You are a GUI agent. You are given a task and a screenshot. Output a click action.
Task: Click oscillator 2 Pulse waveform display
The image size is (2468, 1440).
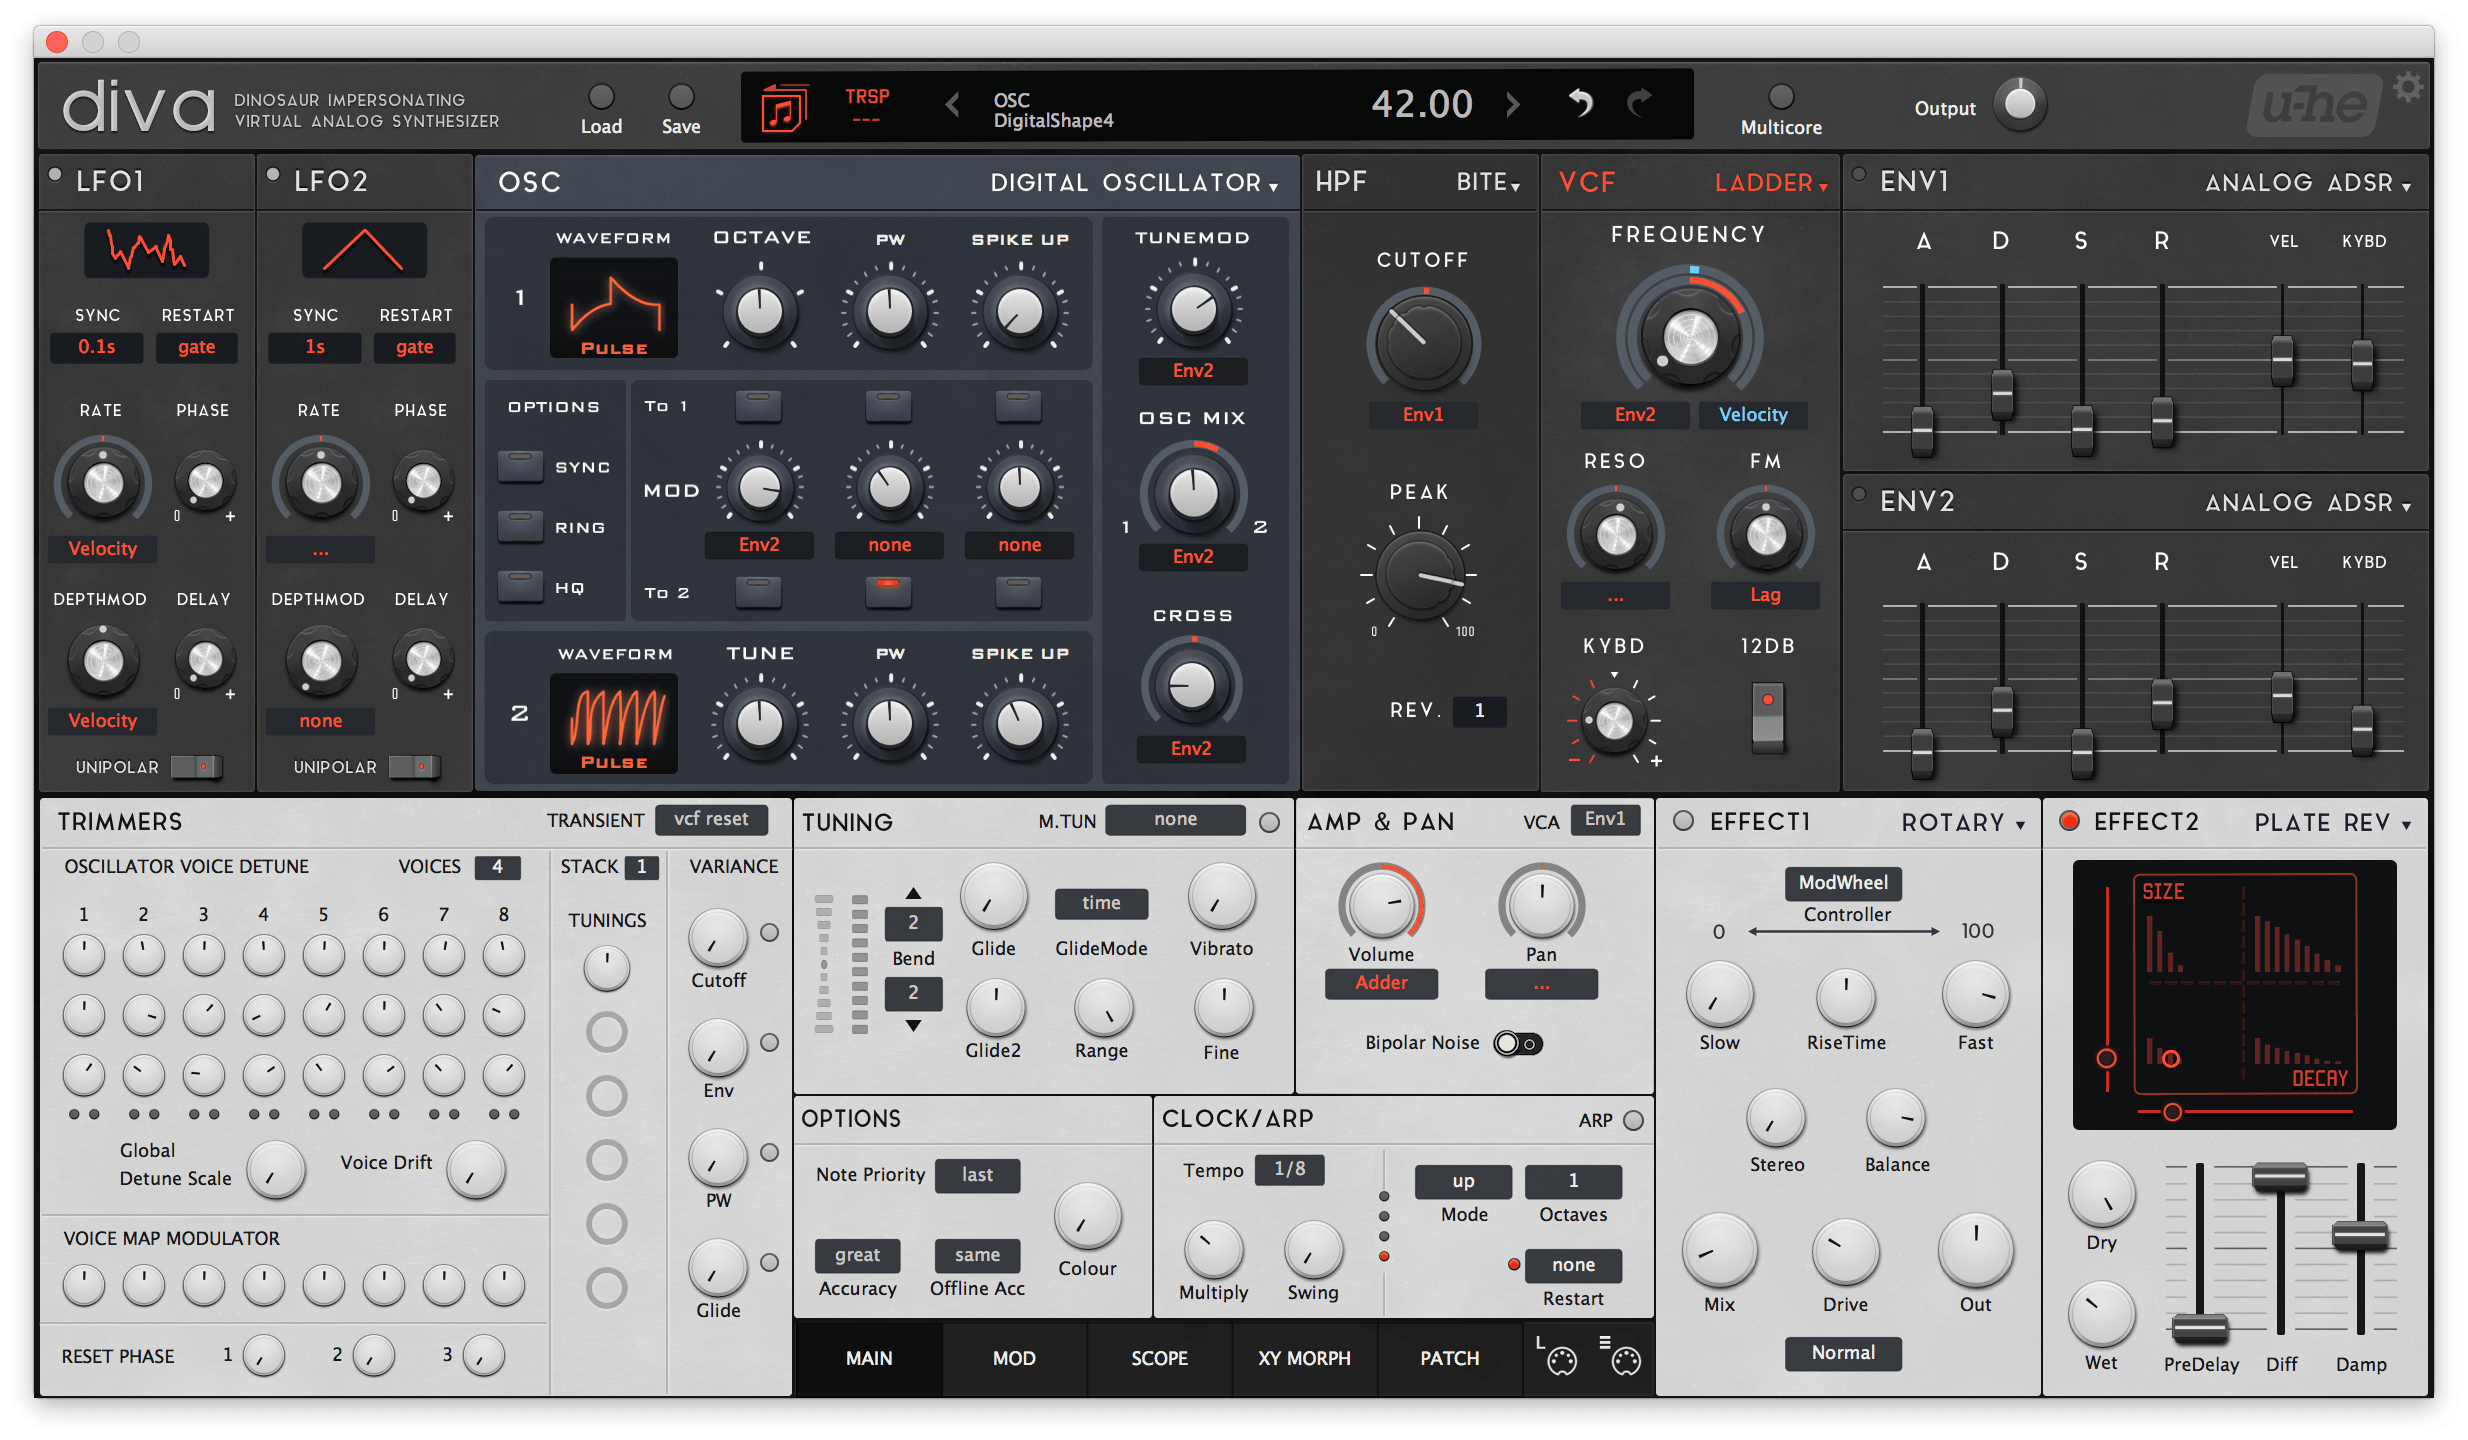pos(614,723)
